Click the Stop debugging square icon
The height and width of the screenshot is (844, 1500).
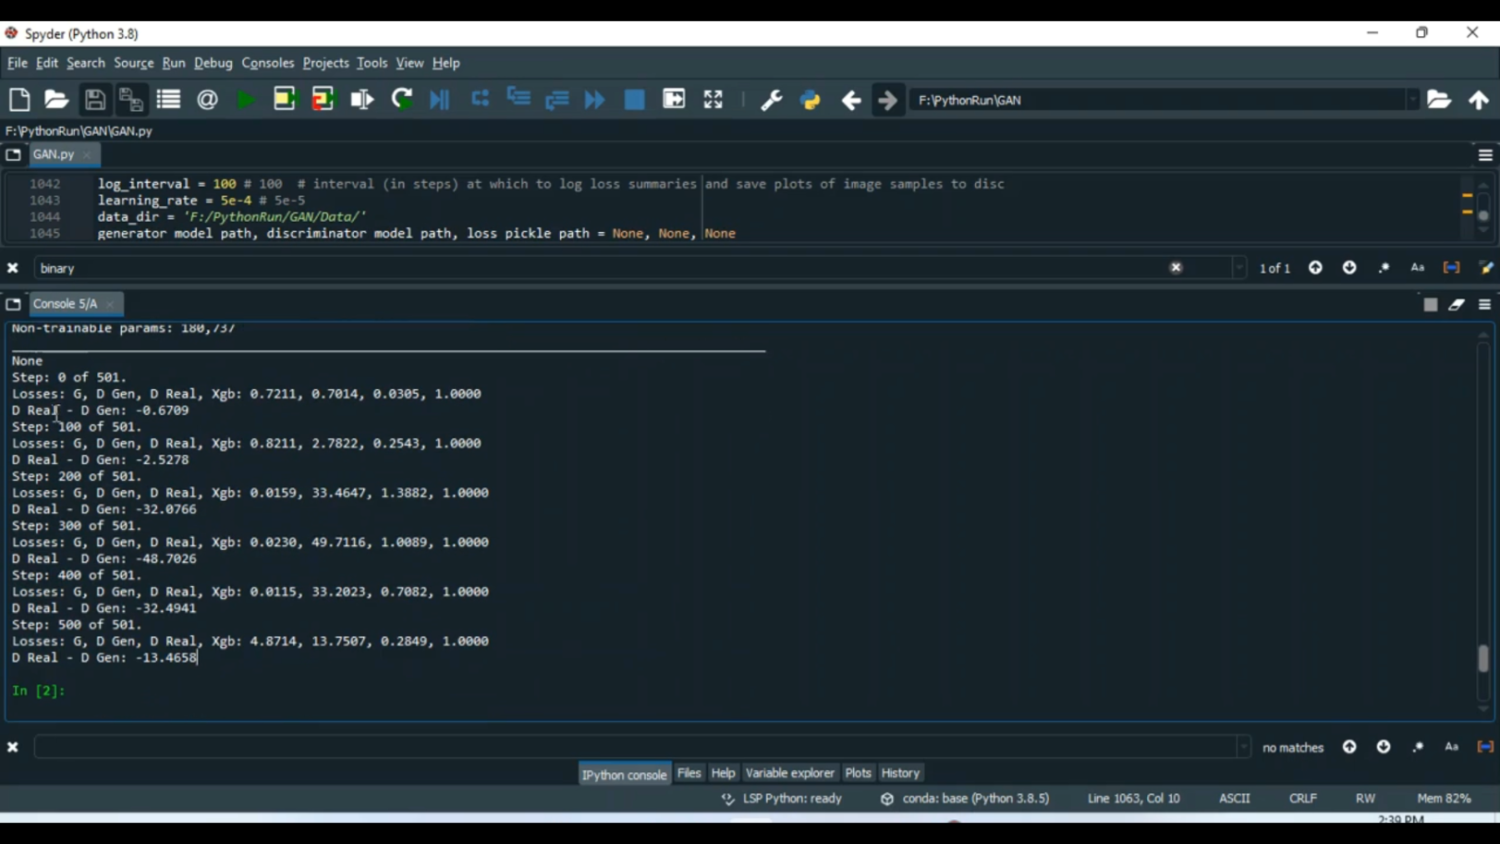click(x=634, y=100)
